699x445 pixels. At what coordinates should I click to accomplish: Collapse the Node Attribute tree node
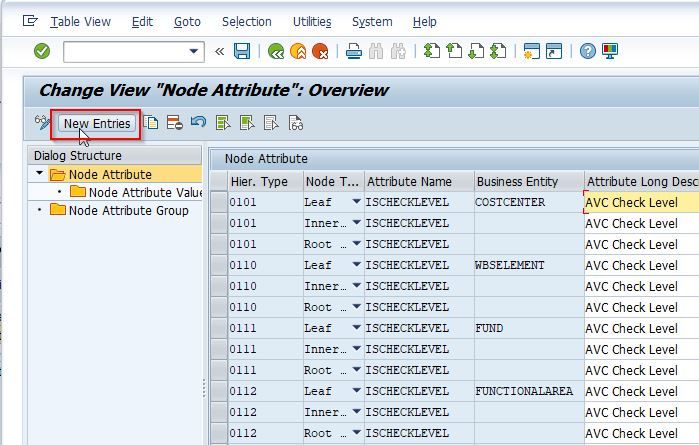(40, 173)
